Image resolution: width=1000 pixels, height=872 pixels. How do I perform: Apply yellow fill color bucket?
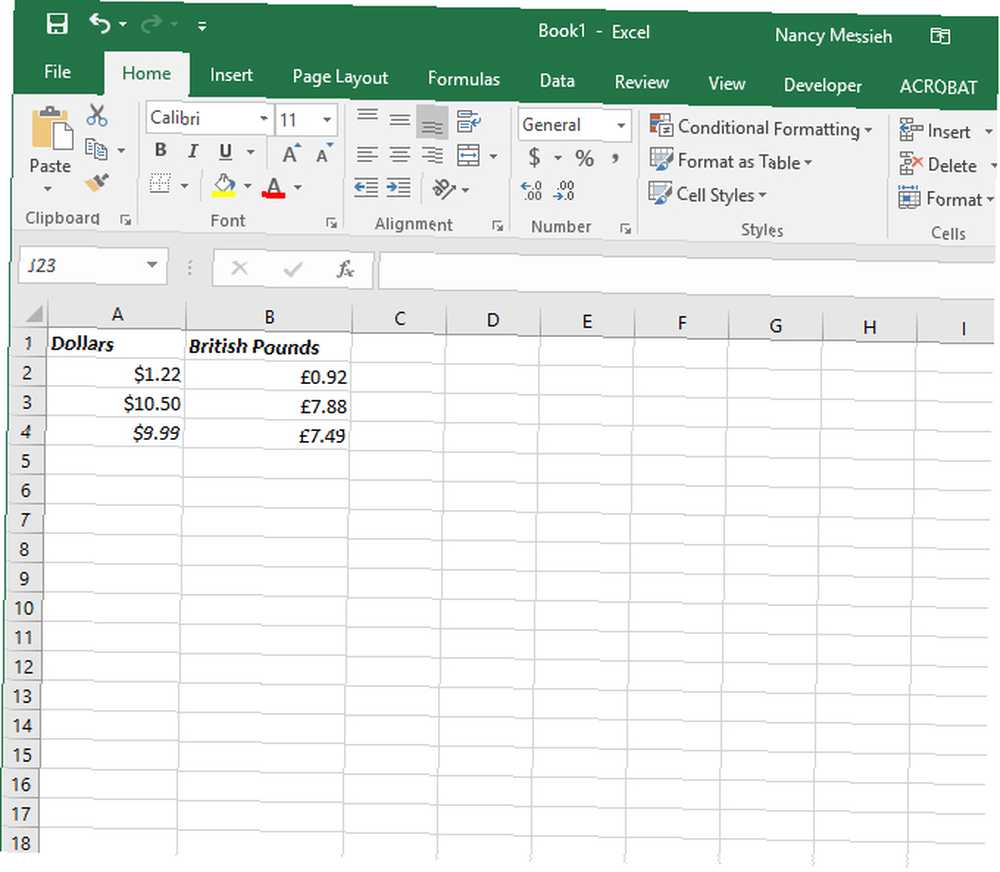[224, 185]
